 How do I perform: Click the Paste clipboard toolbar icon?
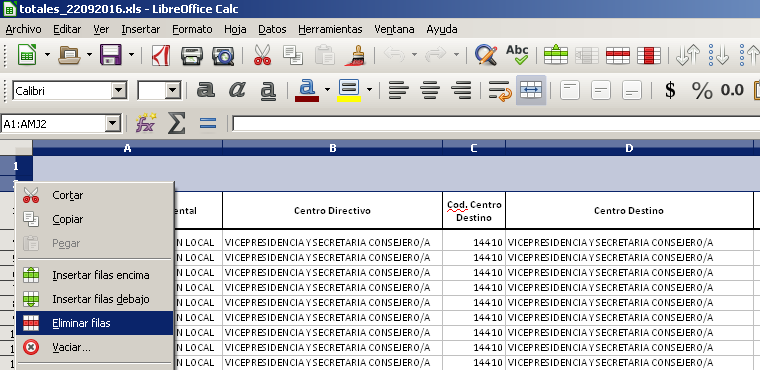tap(324, 55)
